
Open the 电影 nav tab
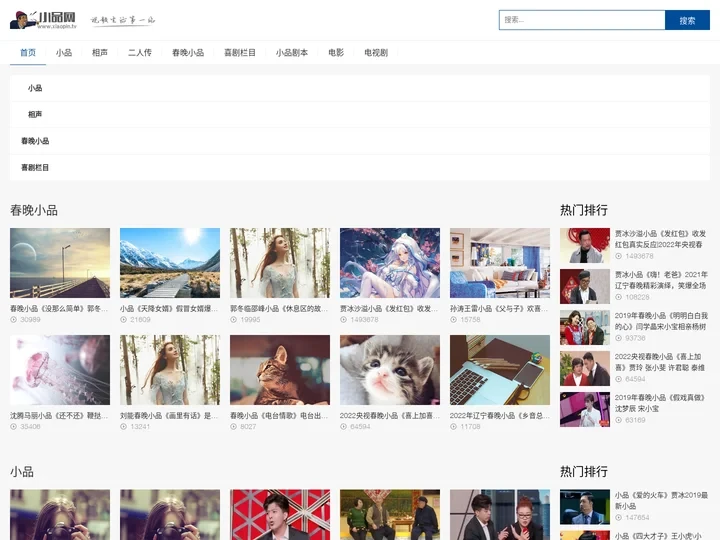tap(336, 53)
